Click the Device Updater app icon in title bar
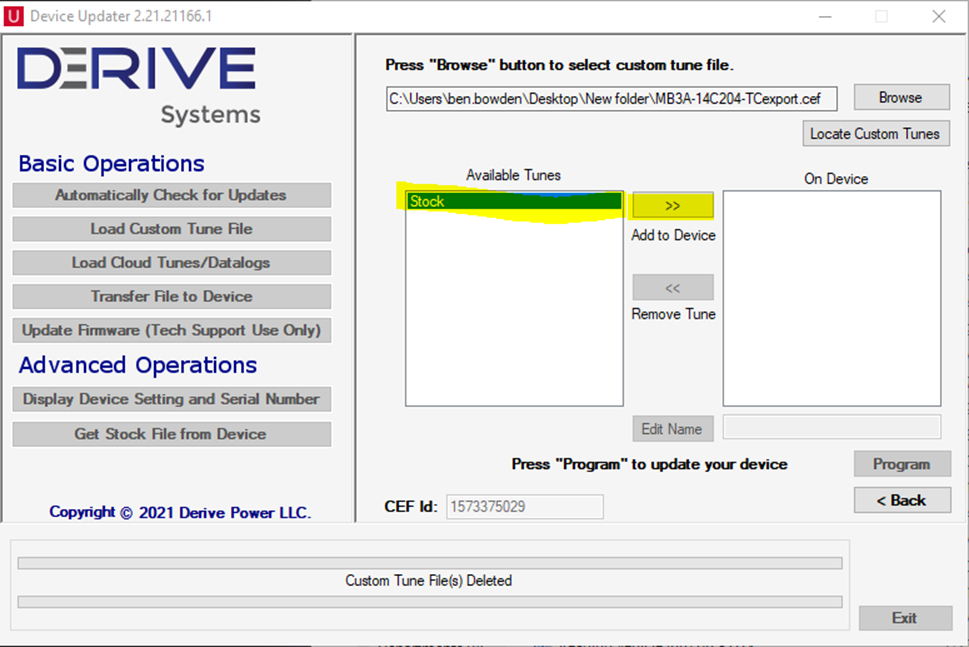The image size is (969, 647). pos(13,15)
